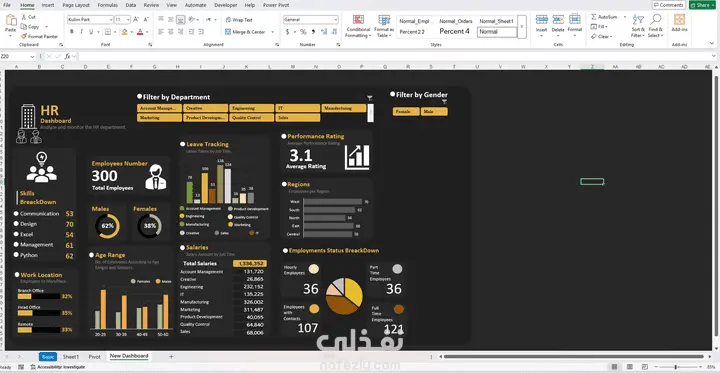This screenshot has width=720, height=373.
Task: Click the formula bar input field
Action: tap(395, 56)
